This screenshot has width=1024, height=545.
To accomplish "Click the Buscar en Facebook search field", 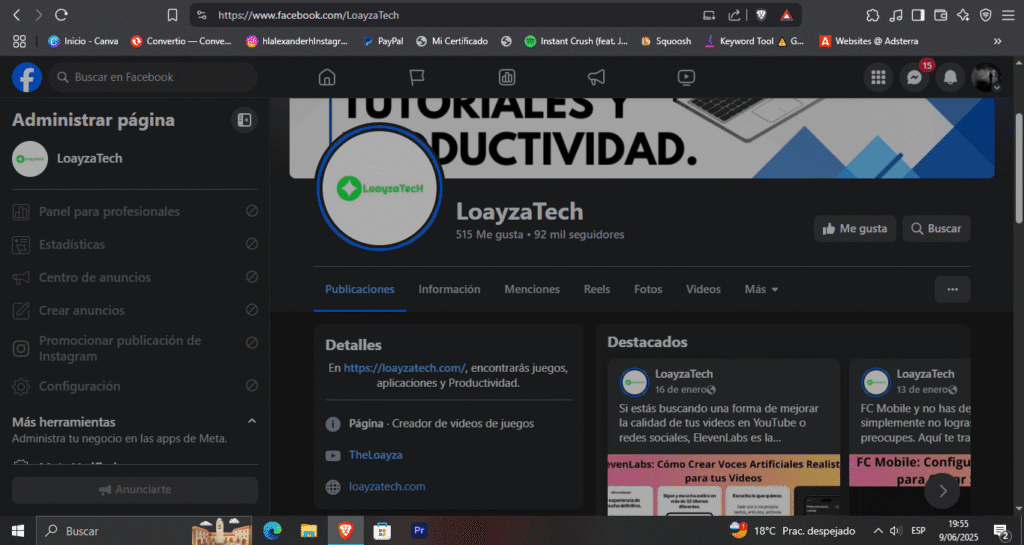I will point(153,77).
